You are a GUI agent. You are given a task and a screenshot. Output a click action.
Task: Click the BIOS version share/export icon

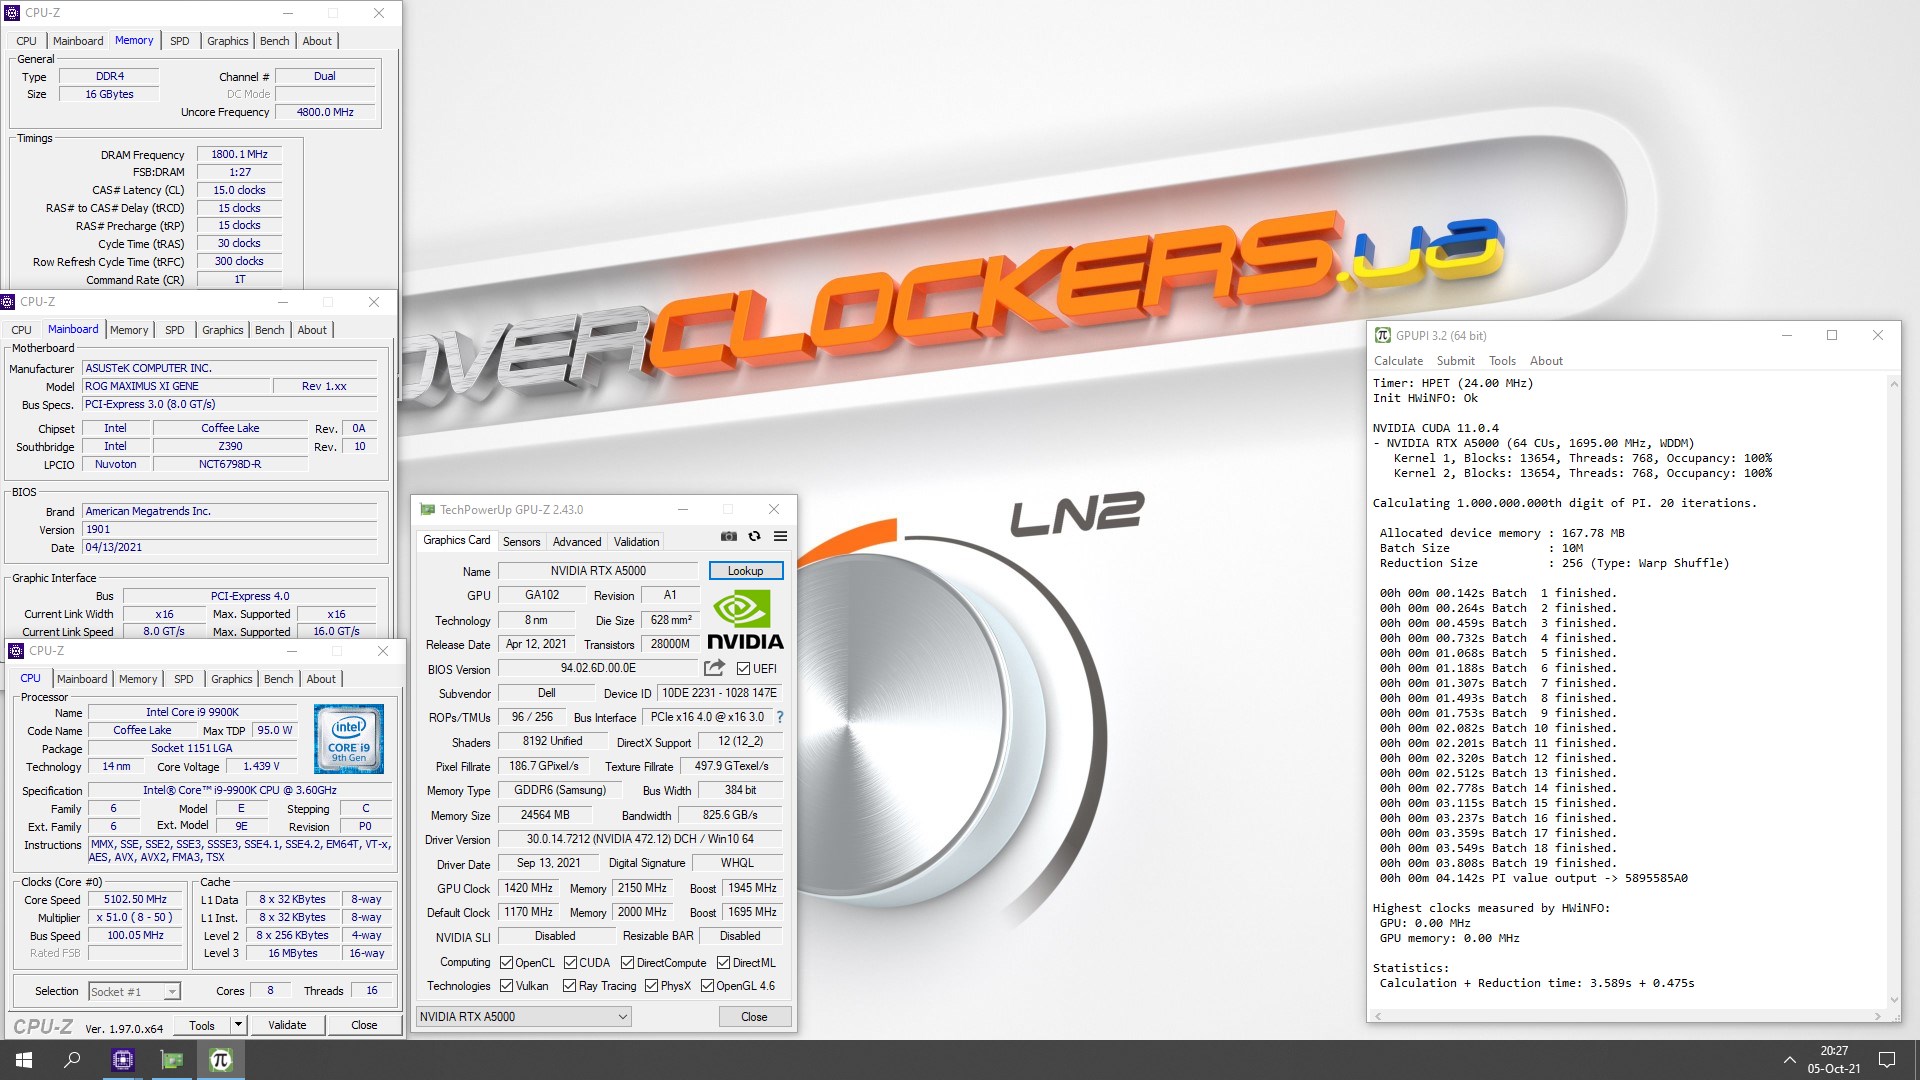point(714,668)
